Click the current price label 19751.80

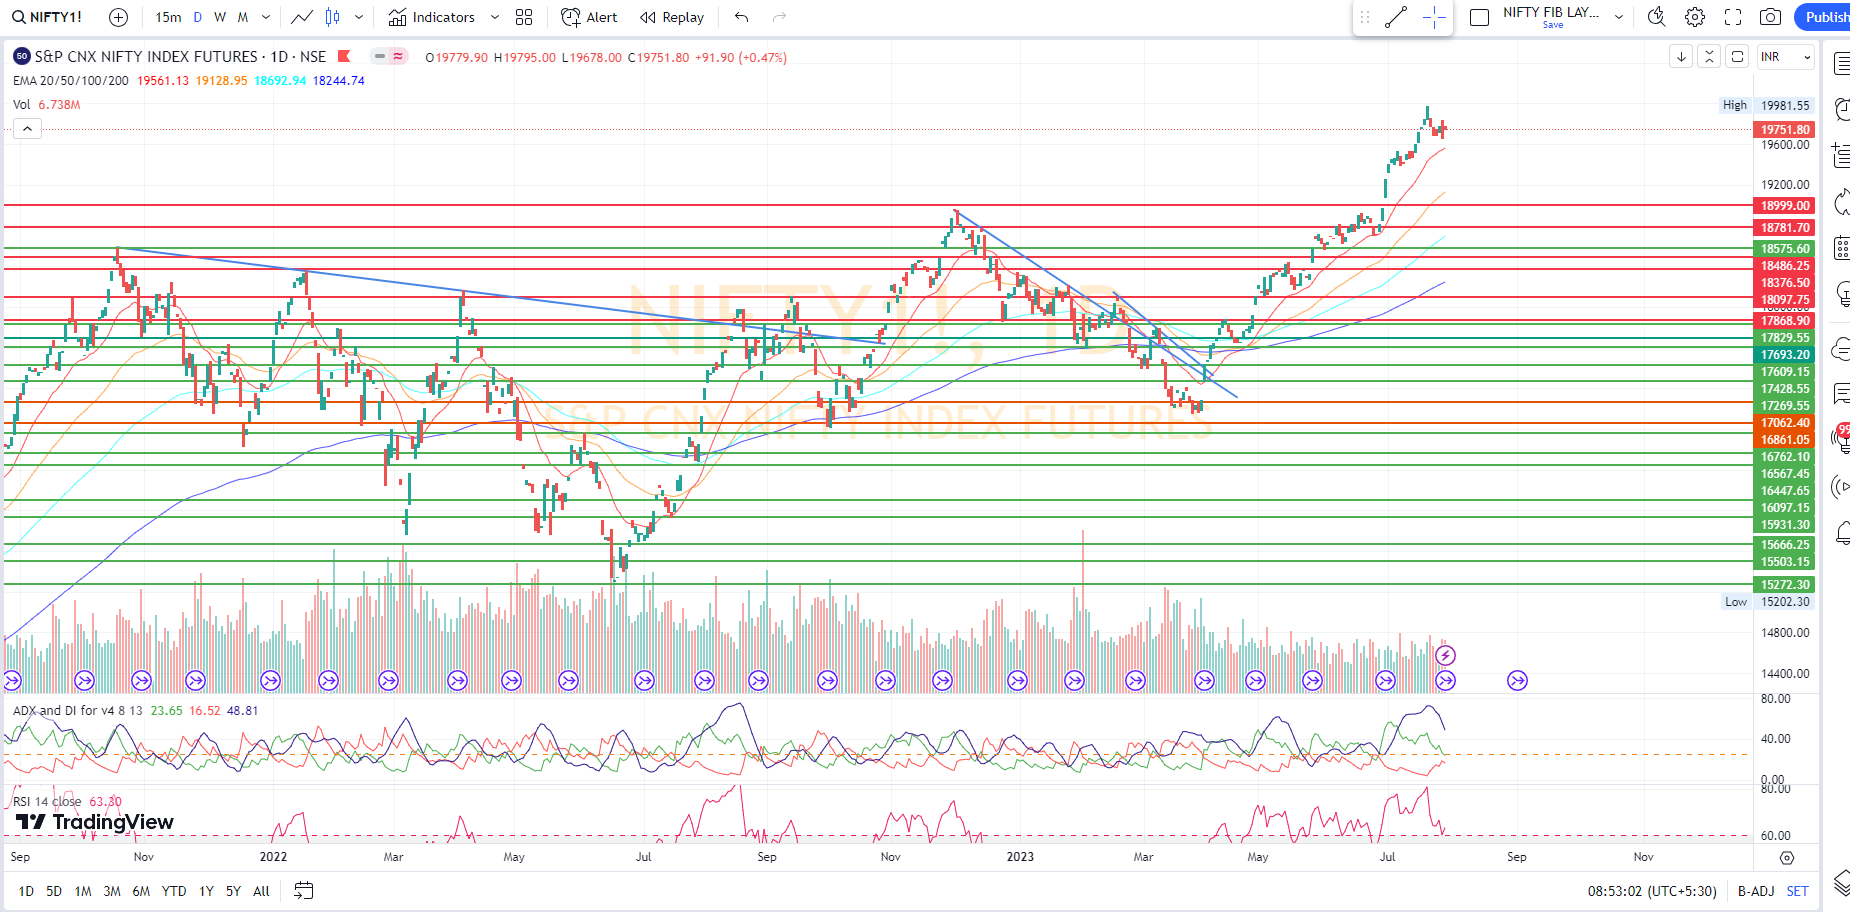coord(1785,130)
